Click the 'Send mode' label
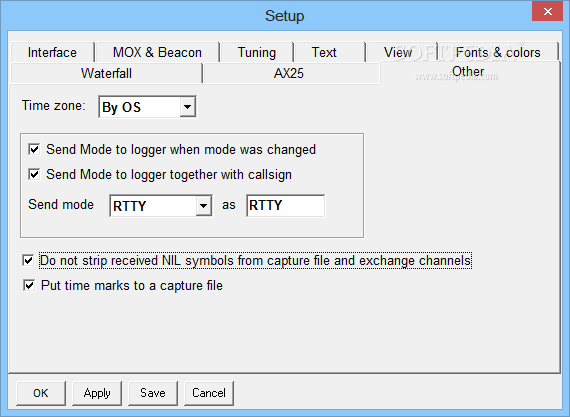This screenshot has width=570, height=417. [x=61, y=204]
